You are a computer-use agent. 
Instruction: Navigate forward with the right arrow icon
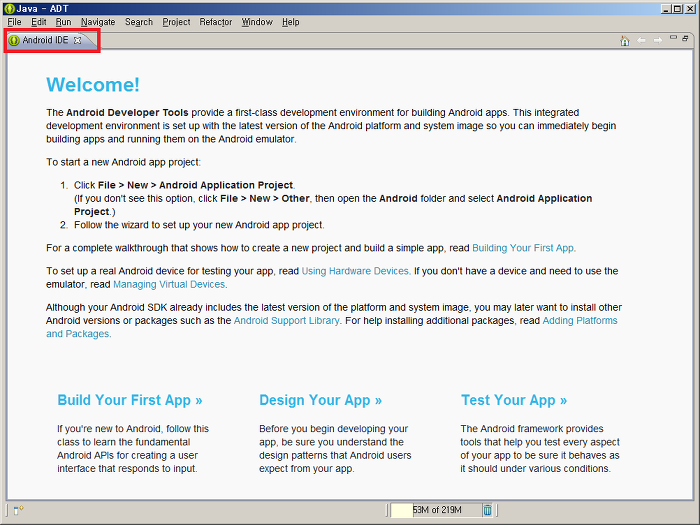[658, 41]
